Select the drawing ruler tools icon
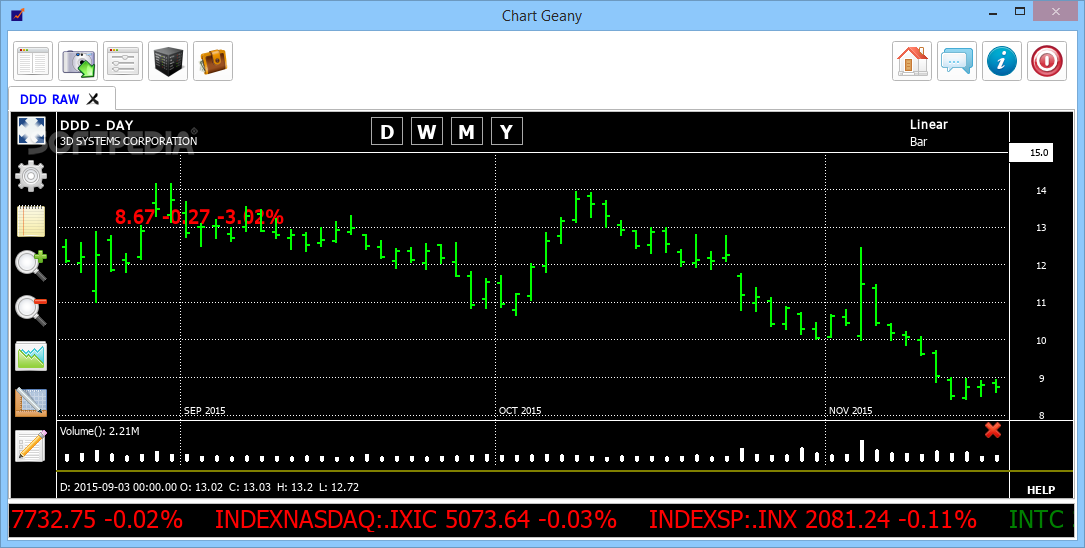 pyautogui.click(x=31, y=401)
